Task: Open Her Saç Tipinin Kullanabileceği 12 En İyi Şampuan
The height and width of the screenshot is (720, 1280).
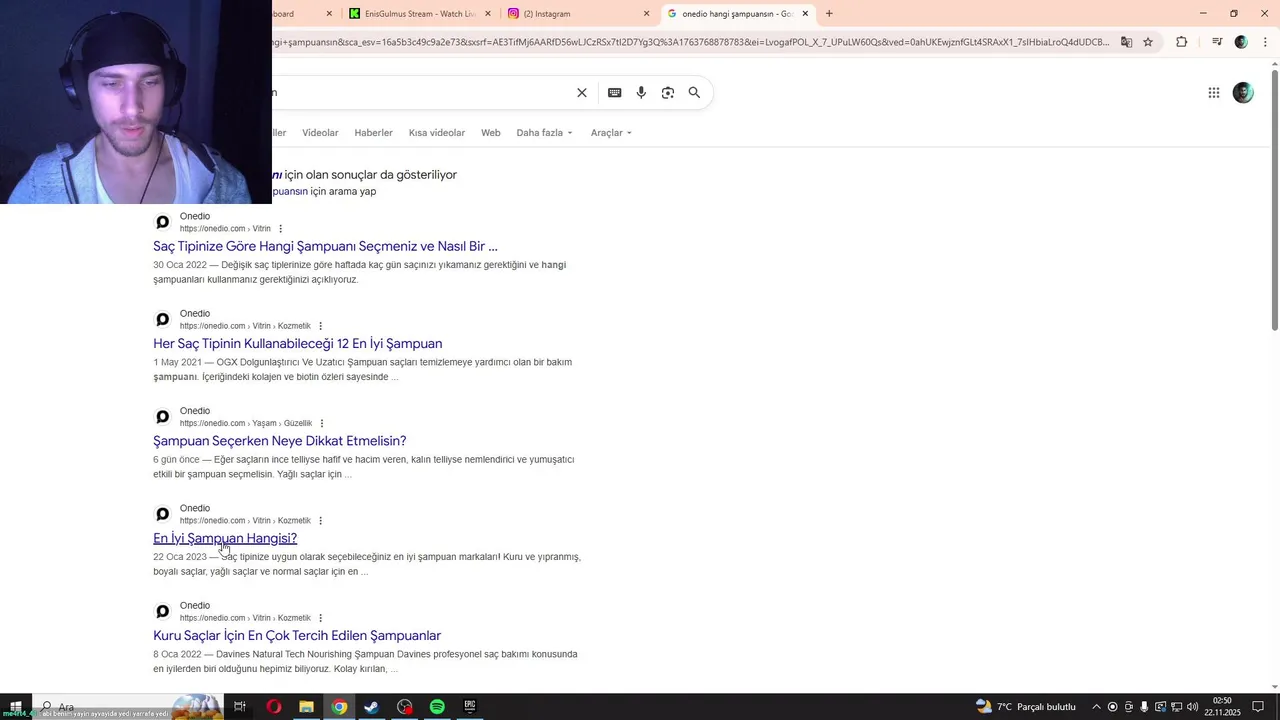Action: 297,344
